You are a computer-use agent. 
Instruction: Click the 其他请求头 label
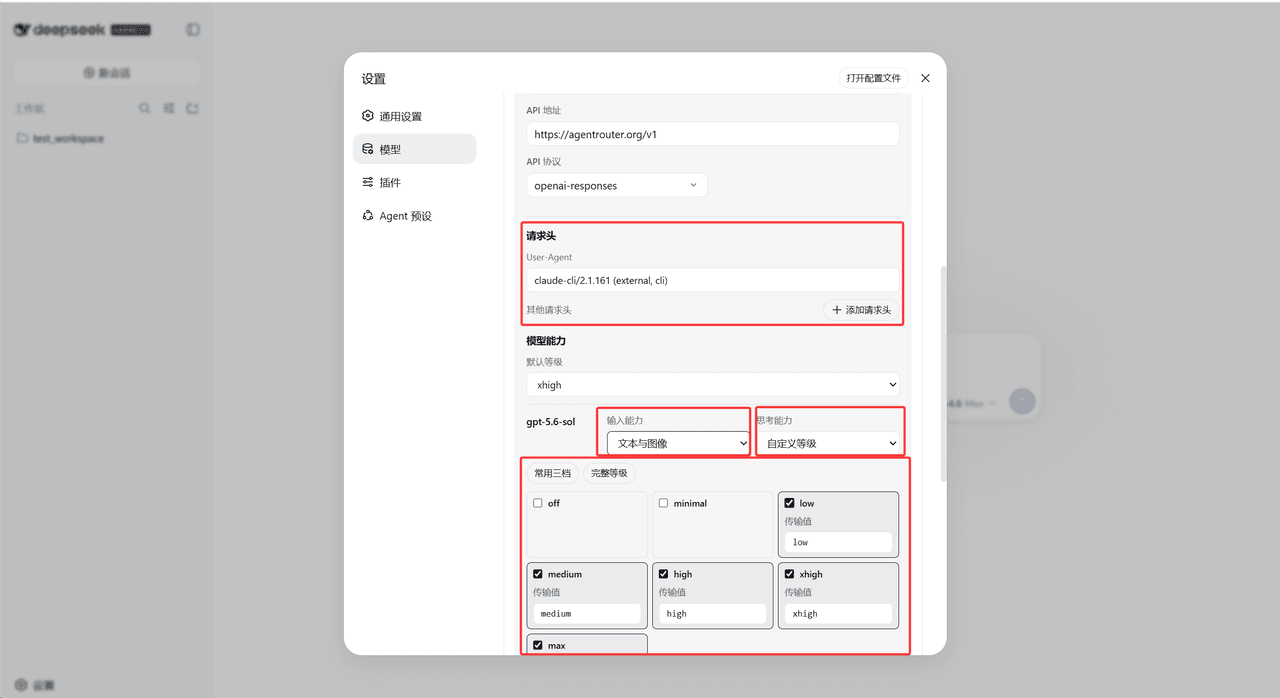click(549, 310)
